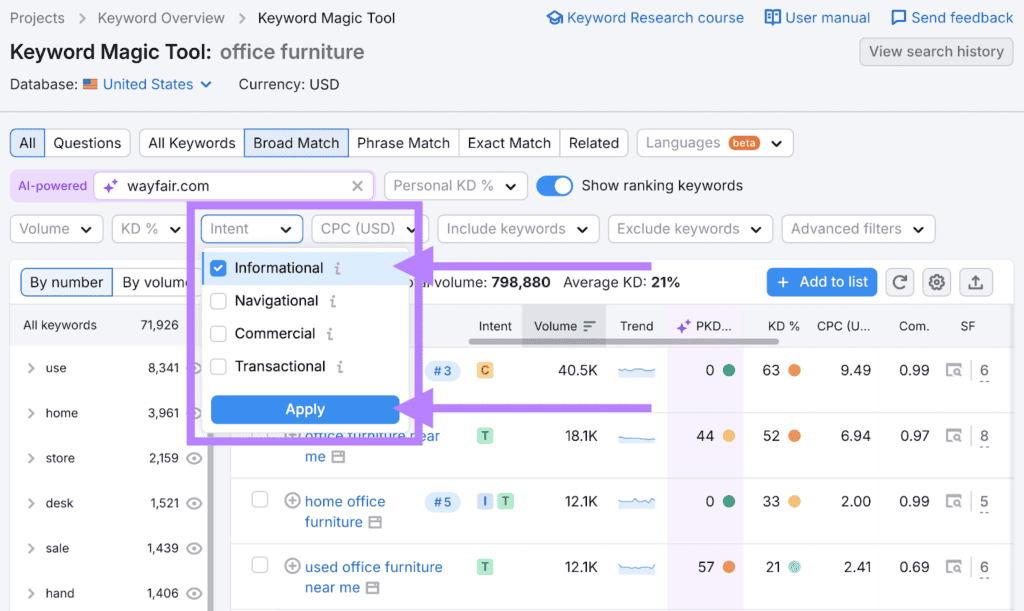
Task: Open the Advanced filters dropdown
Action: tap(858, 229)
